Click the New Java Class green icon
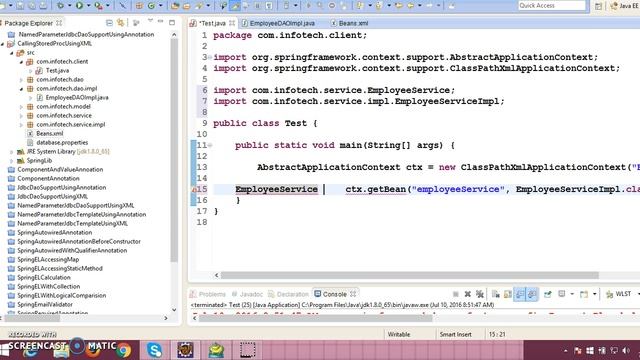 (x=151, y=6)
